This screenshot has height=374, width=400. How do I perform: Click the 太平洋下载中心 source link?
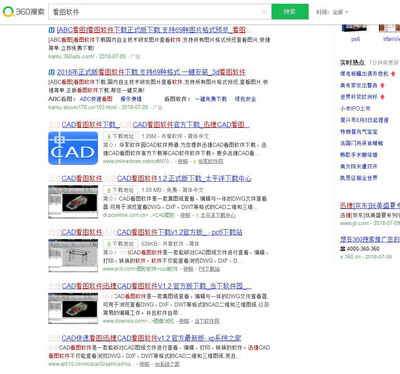click(218, 215)
